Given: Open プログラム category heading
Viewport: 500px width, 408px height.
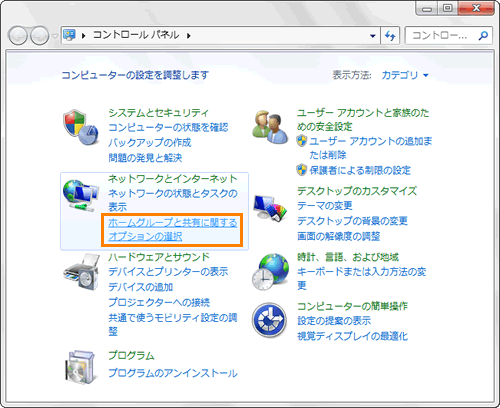Looking at the screenshot, I should (131, 355).
